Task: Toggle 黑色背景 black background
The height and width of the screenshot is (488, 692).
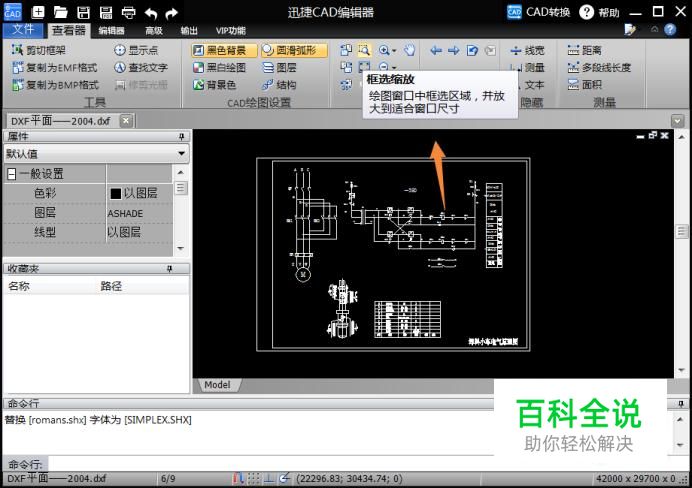Action: [x=224, y=50]
